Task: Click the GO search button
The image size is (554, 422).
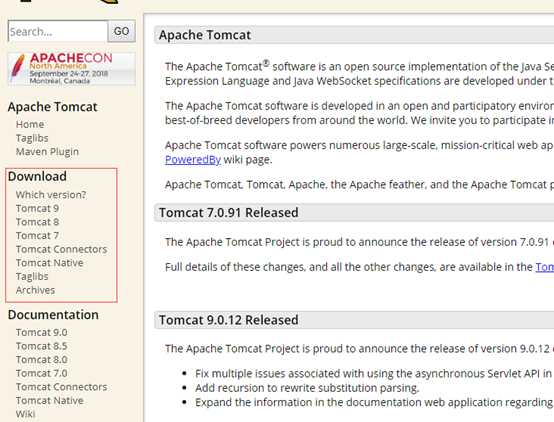Action: (122, 31)
